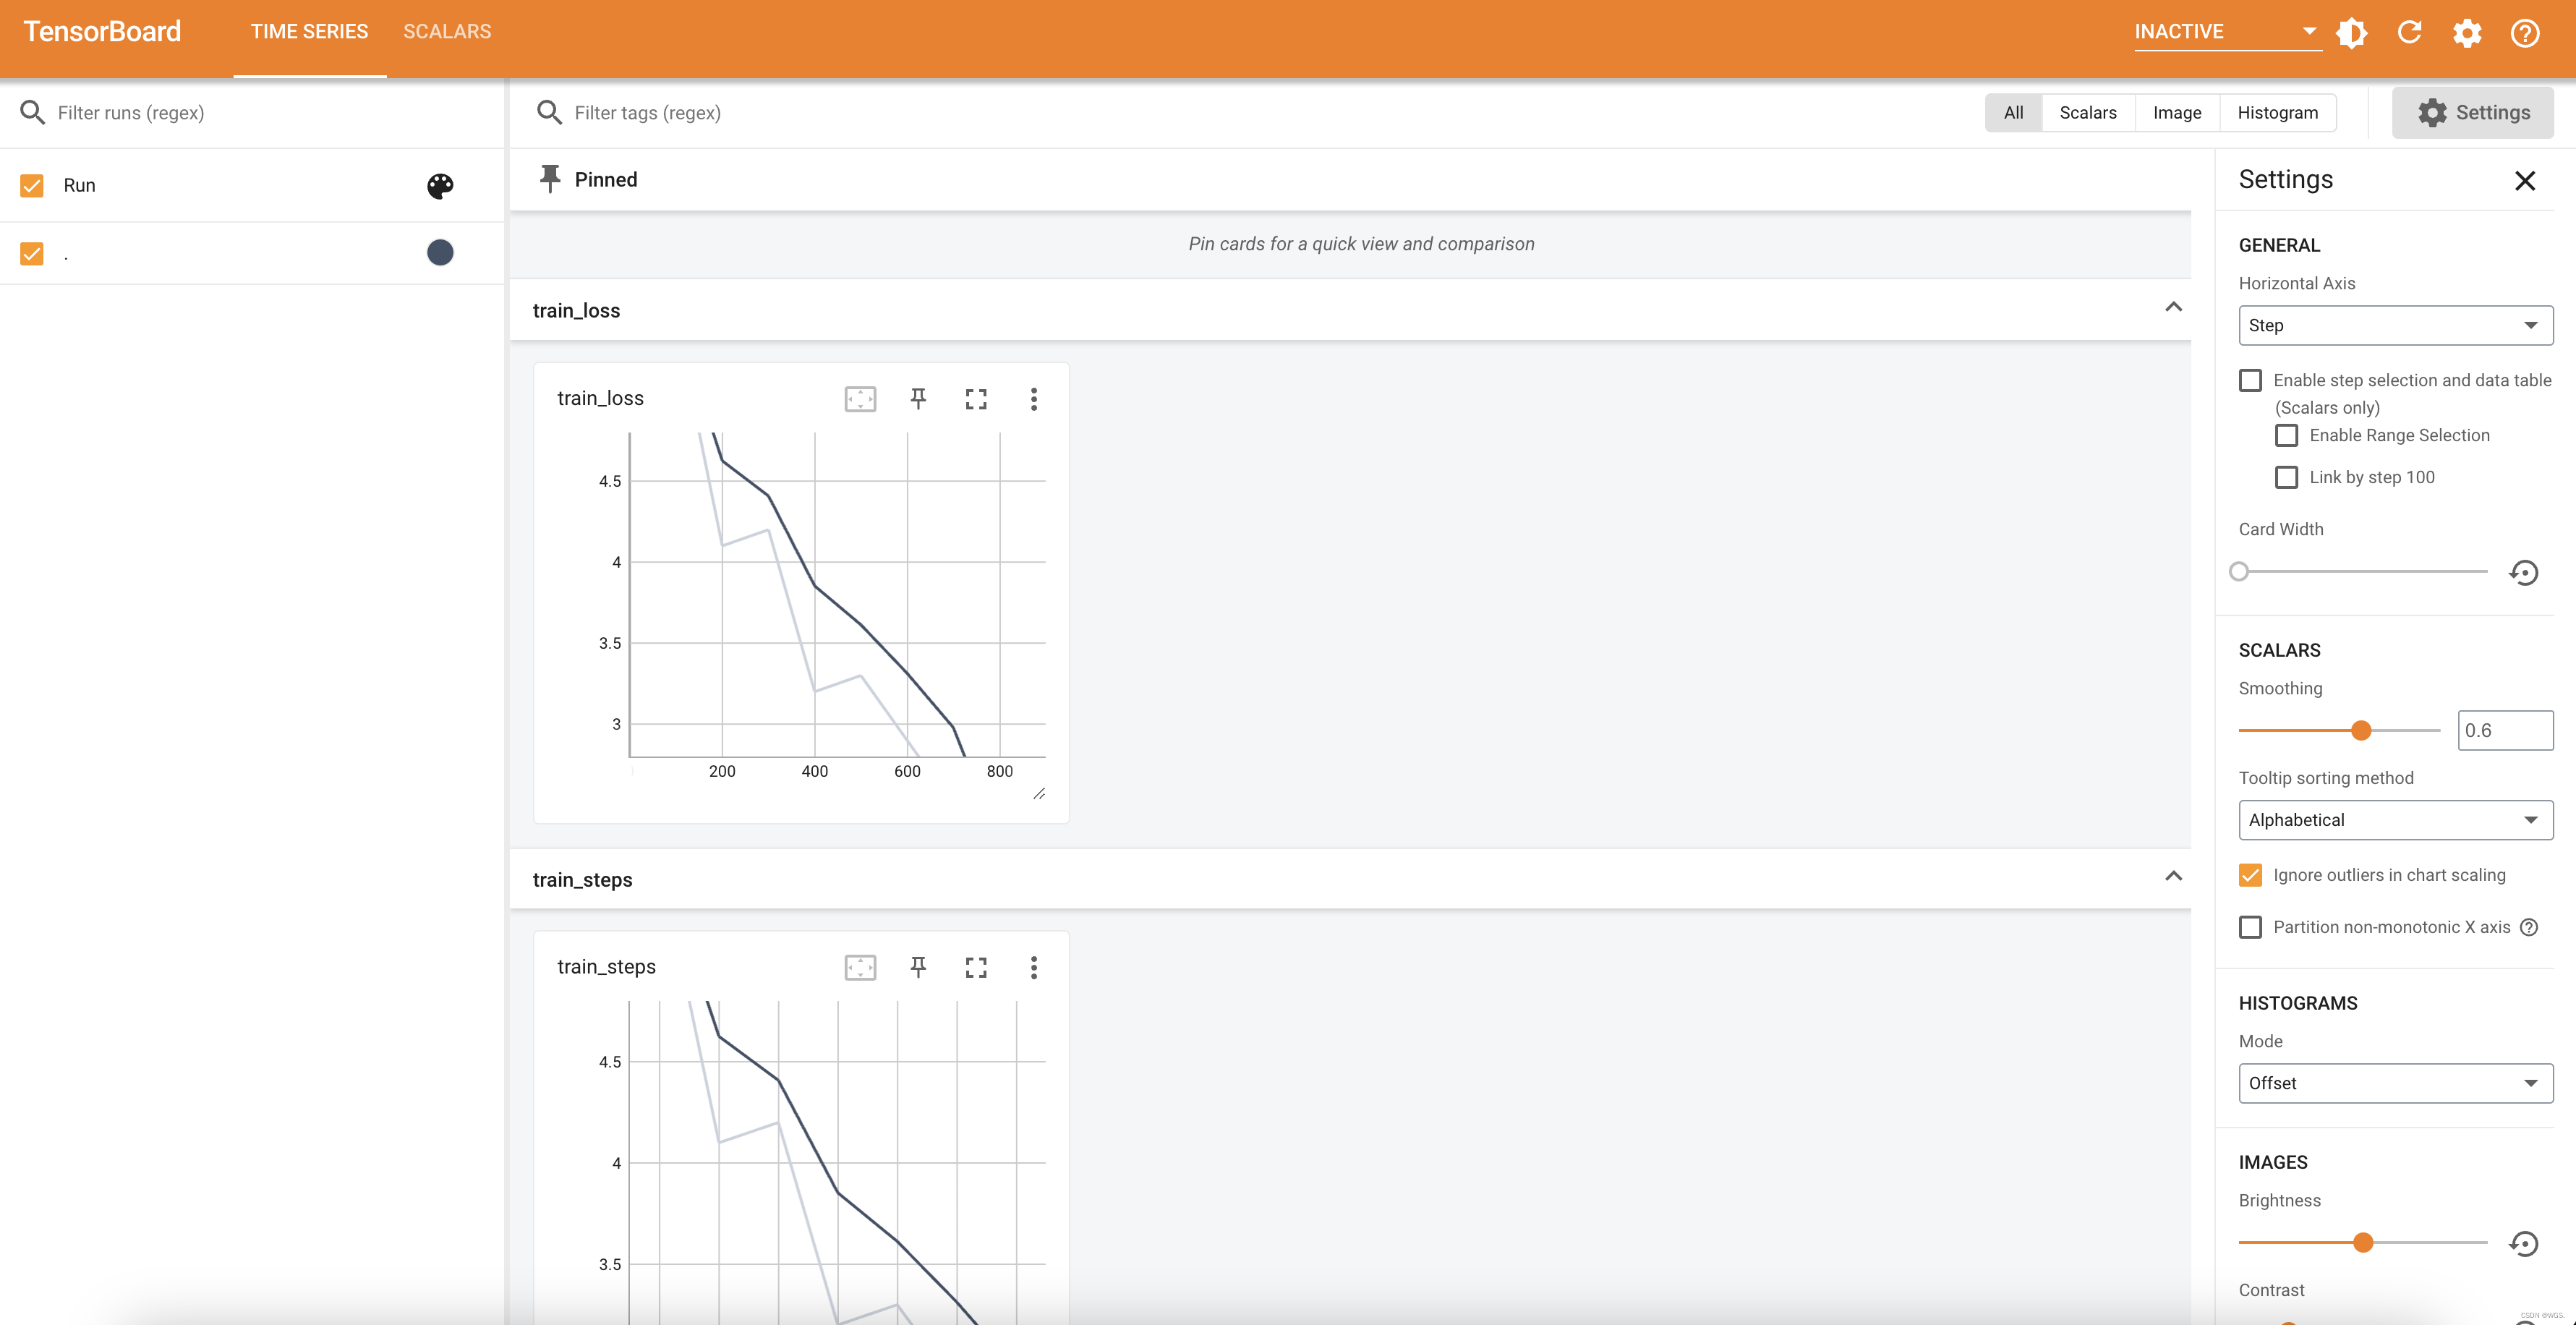Open train_loss card more options menu
Image resolution: width=2576 pixels, height=1325 pixels.
[x=1034, y=399]
